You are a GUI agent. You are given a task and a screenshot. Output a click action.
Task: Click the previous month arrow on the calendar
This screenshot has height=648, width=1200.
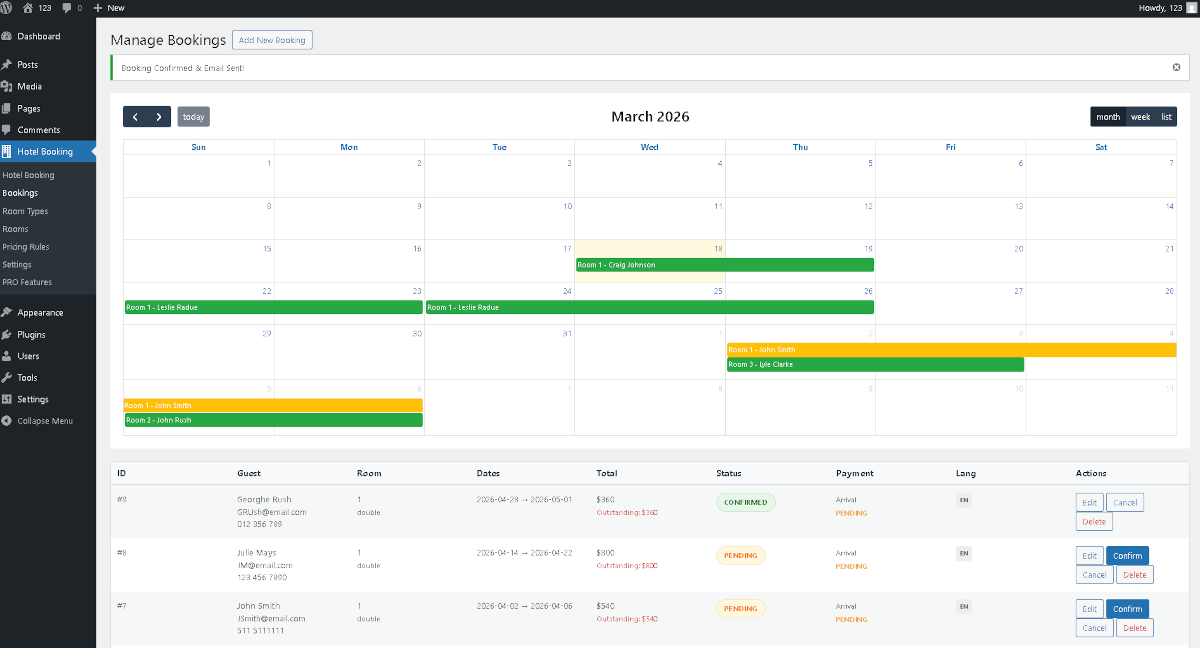[134, 116]
